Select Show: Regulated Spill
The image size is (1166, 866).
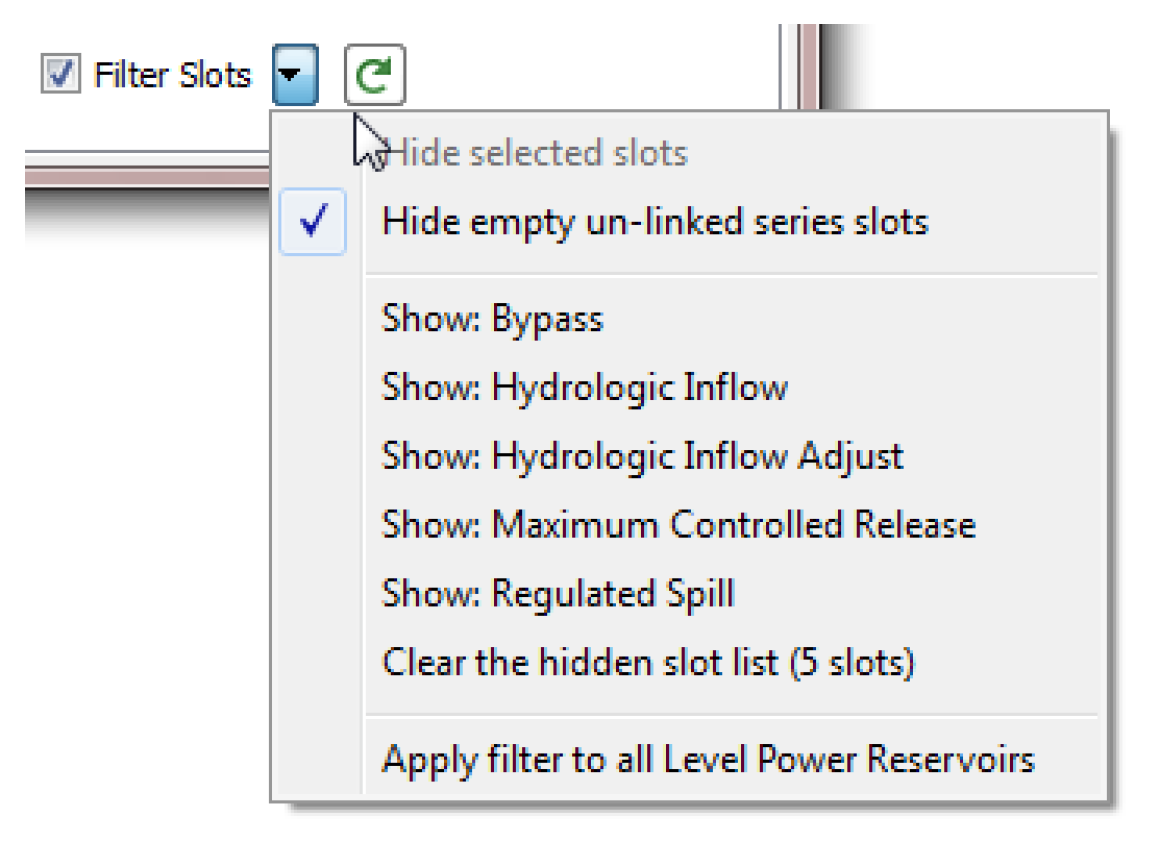[558, 593]
